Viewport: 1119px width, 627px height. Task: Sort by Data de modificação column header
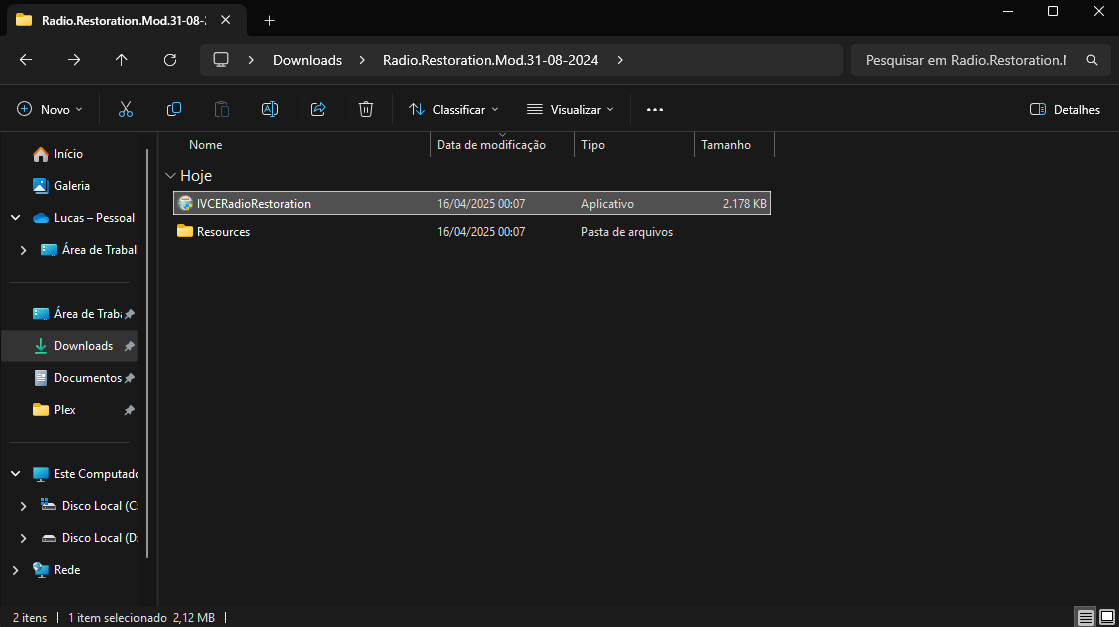pos(491,145)
